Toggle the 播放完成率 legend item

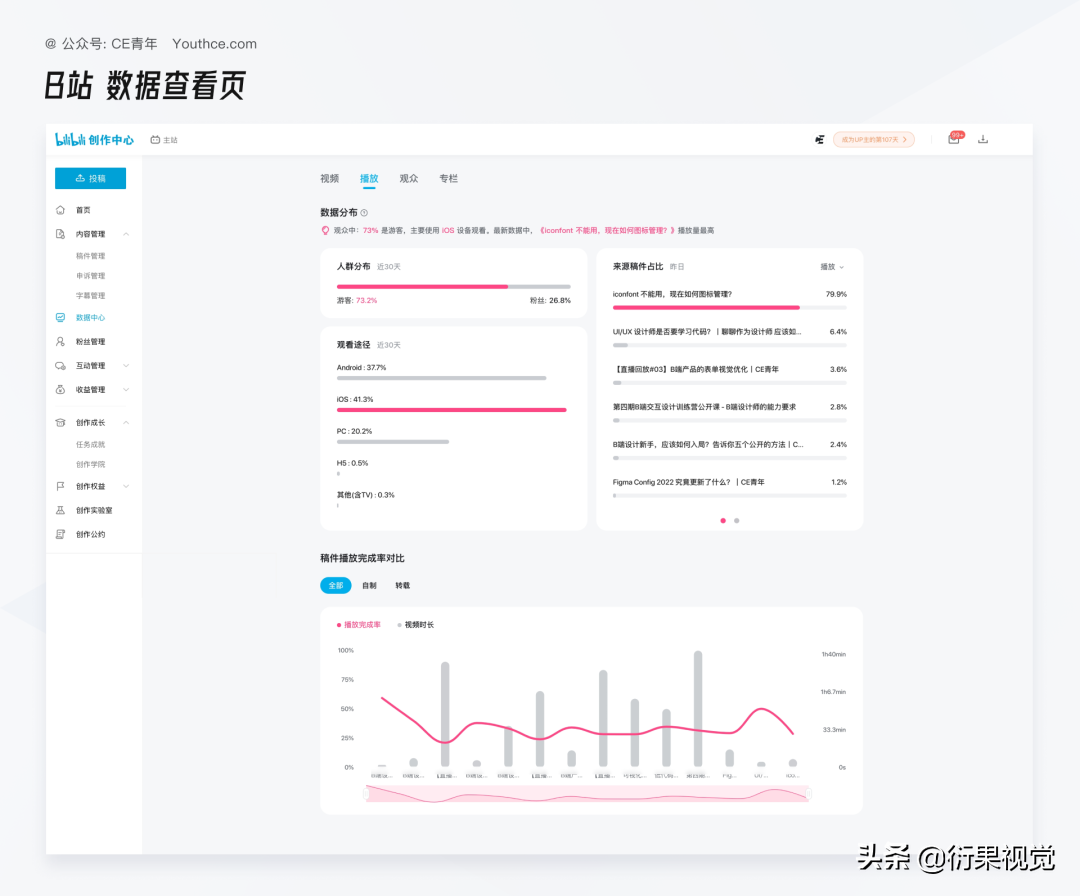[x=360, y=623]
